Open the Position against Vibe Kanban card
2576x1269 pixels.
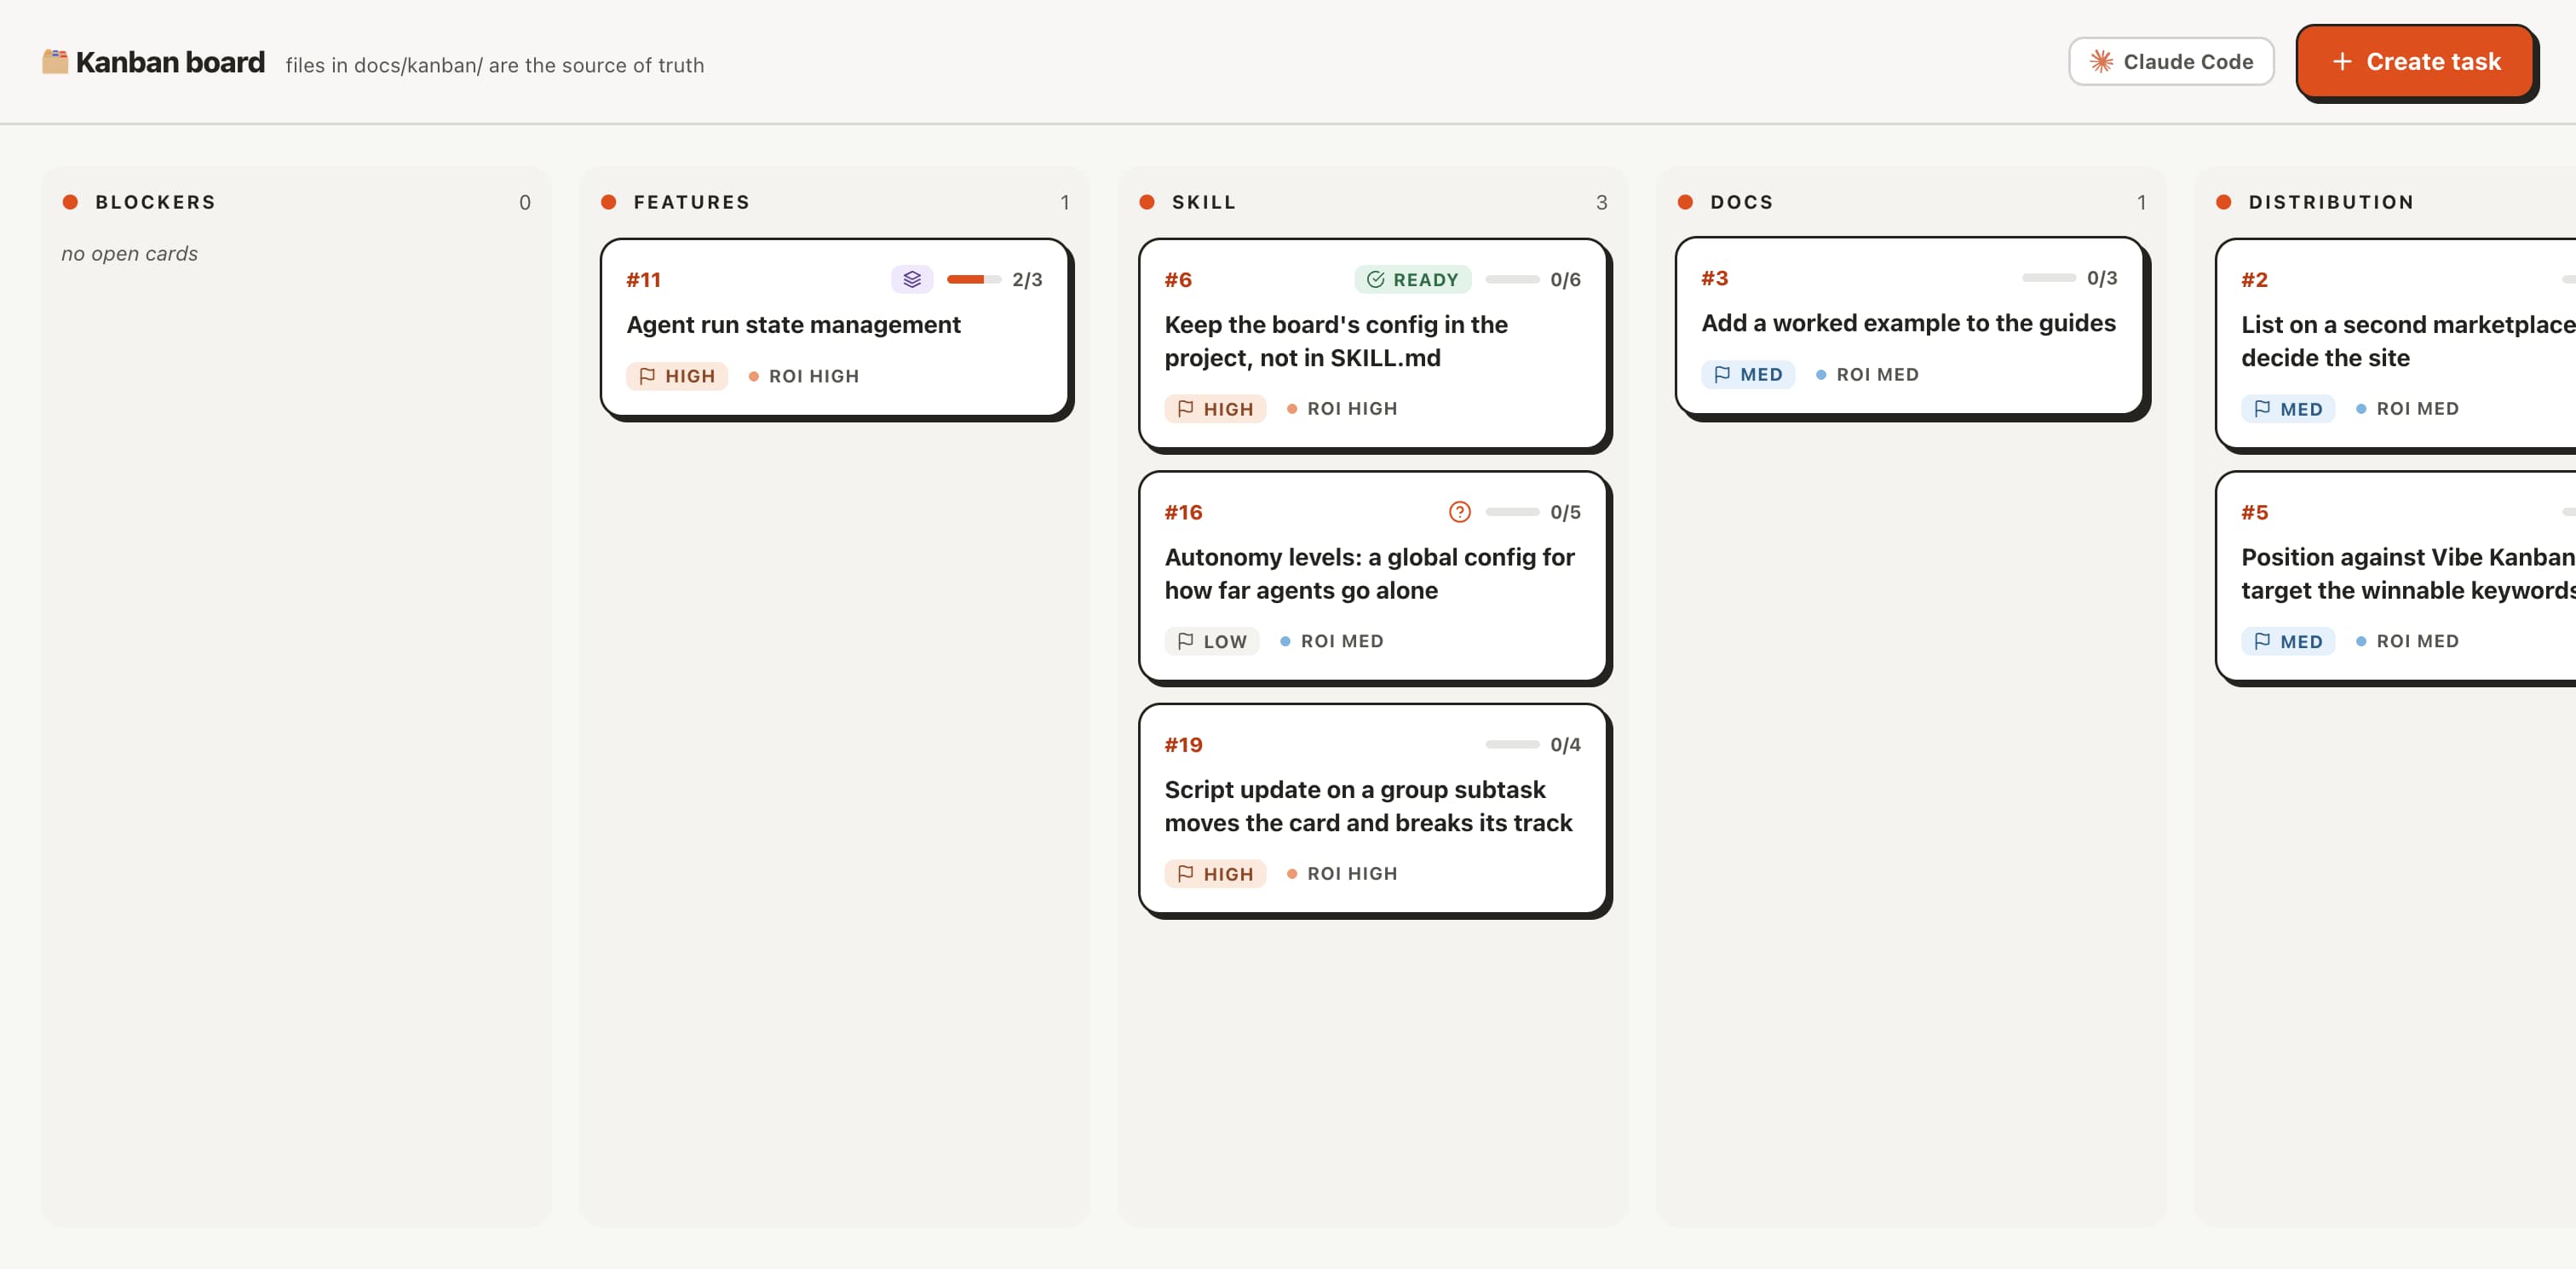click(2397, 576)
